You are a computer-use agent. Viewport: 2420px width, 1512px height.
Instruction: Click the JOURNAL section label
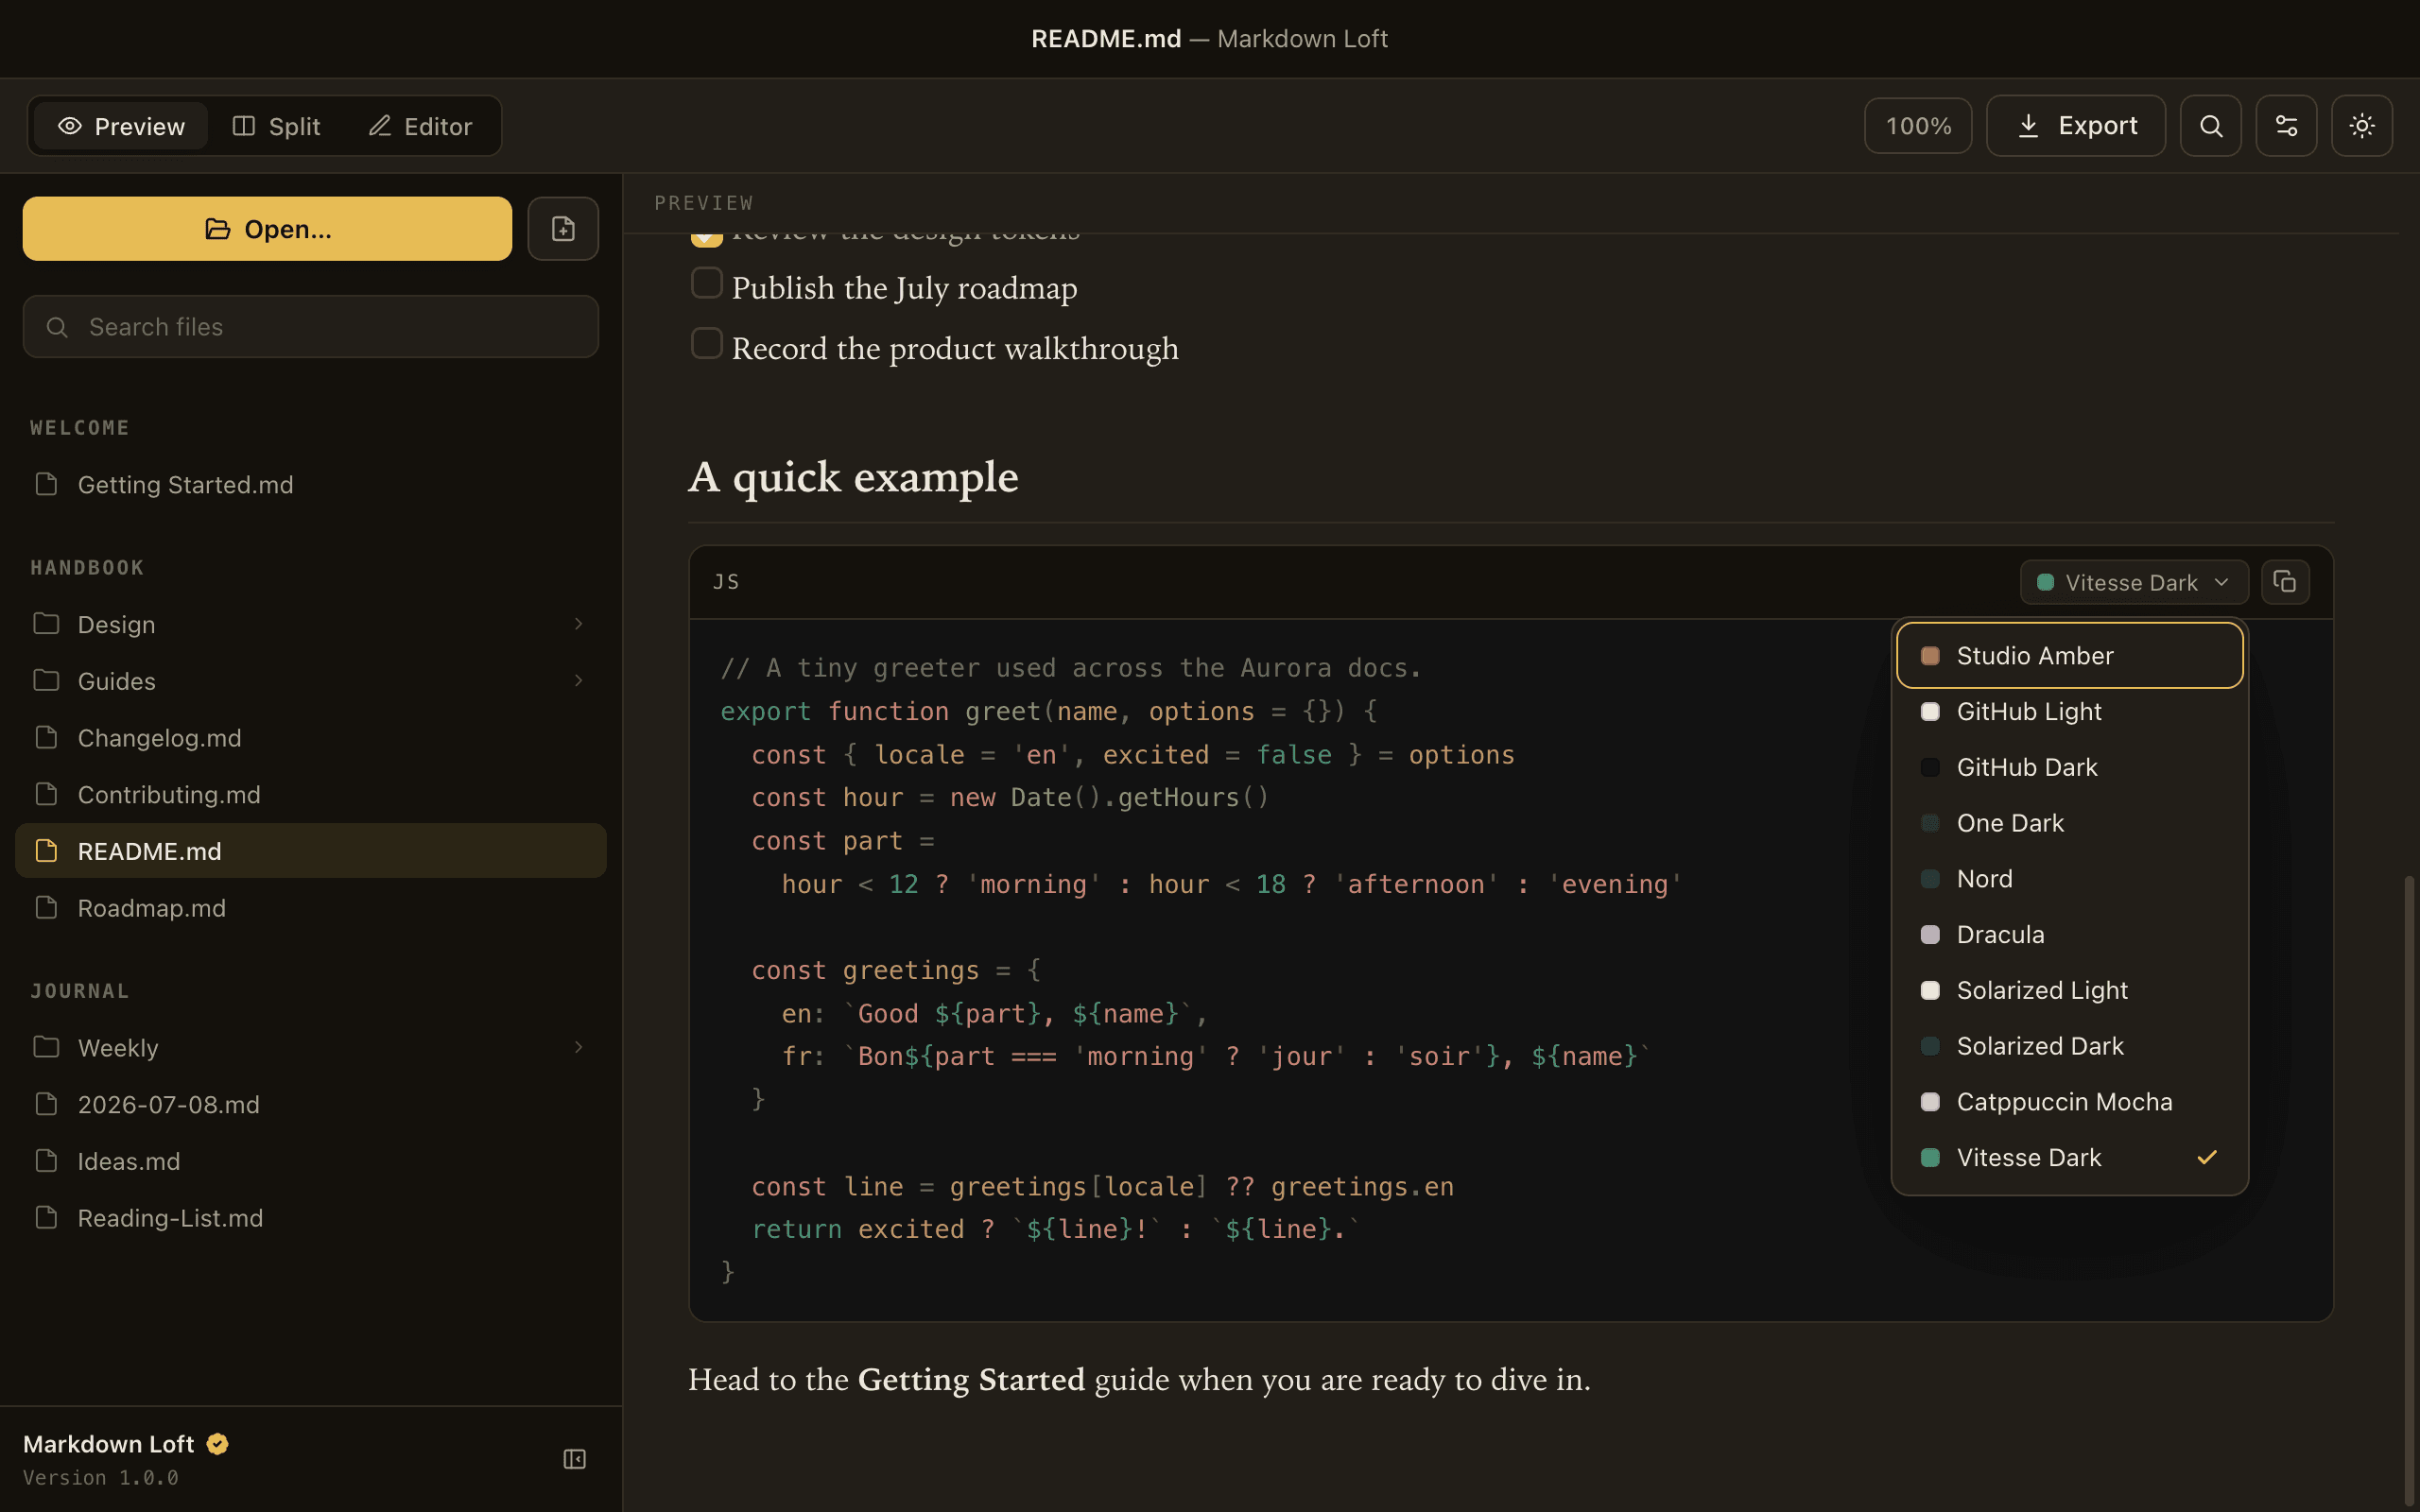tap(80, 991)
